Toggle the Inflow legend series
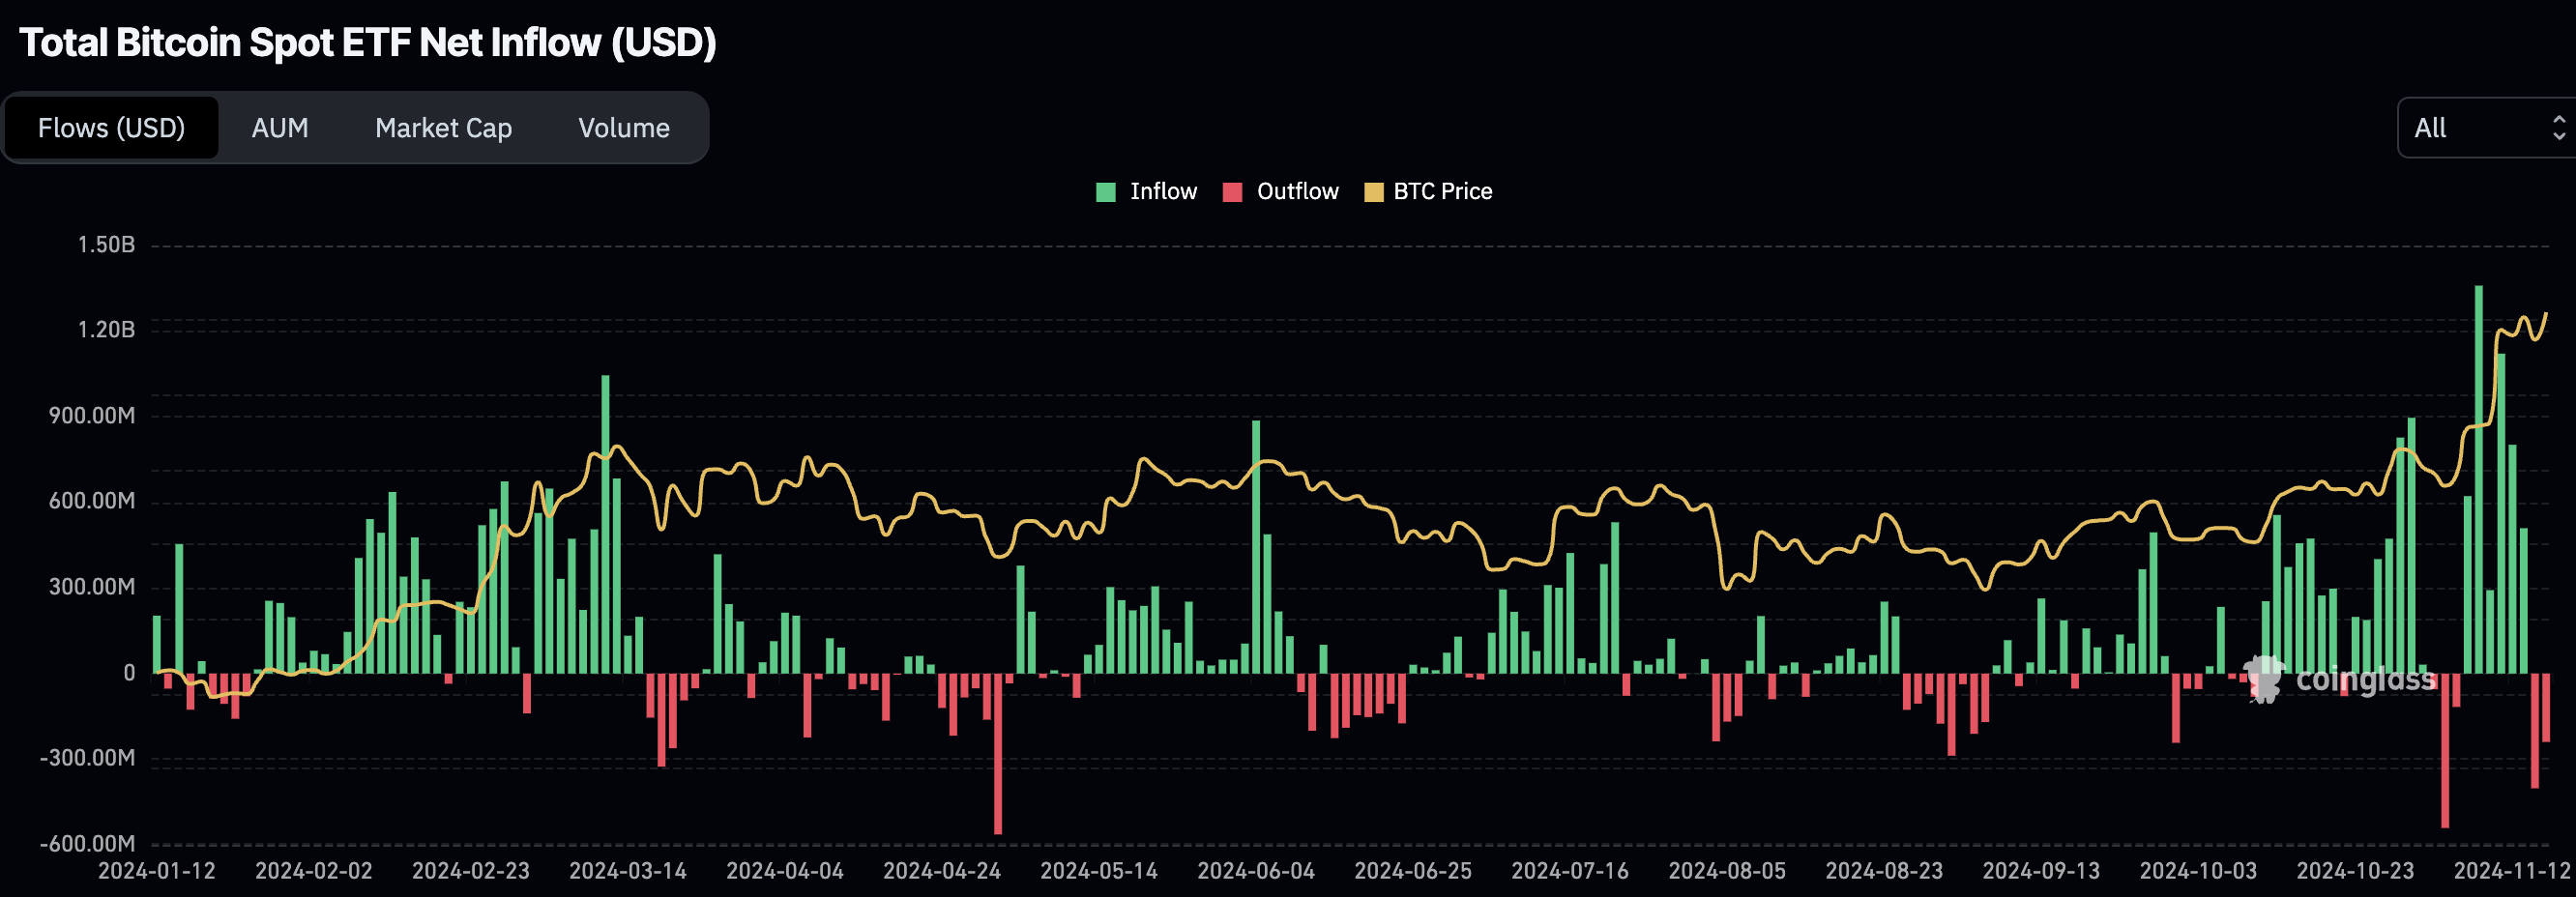The height and width of the screenshot is (897, 2576). click(x=1146, y=192)
